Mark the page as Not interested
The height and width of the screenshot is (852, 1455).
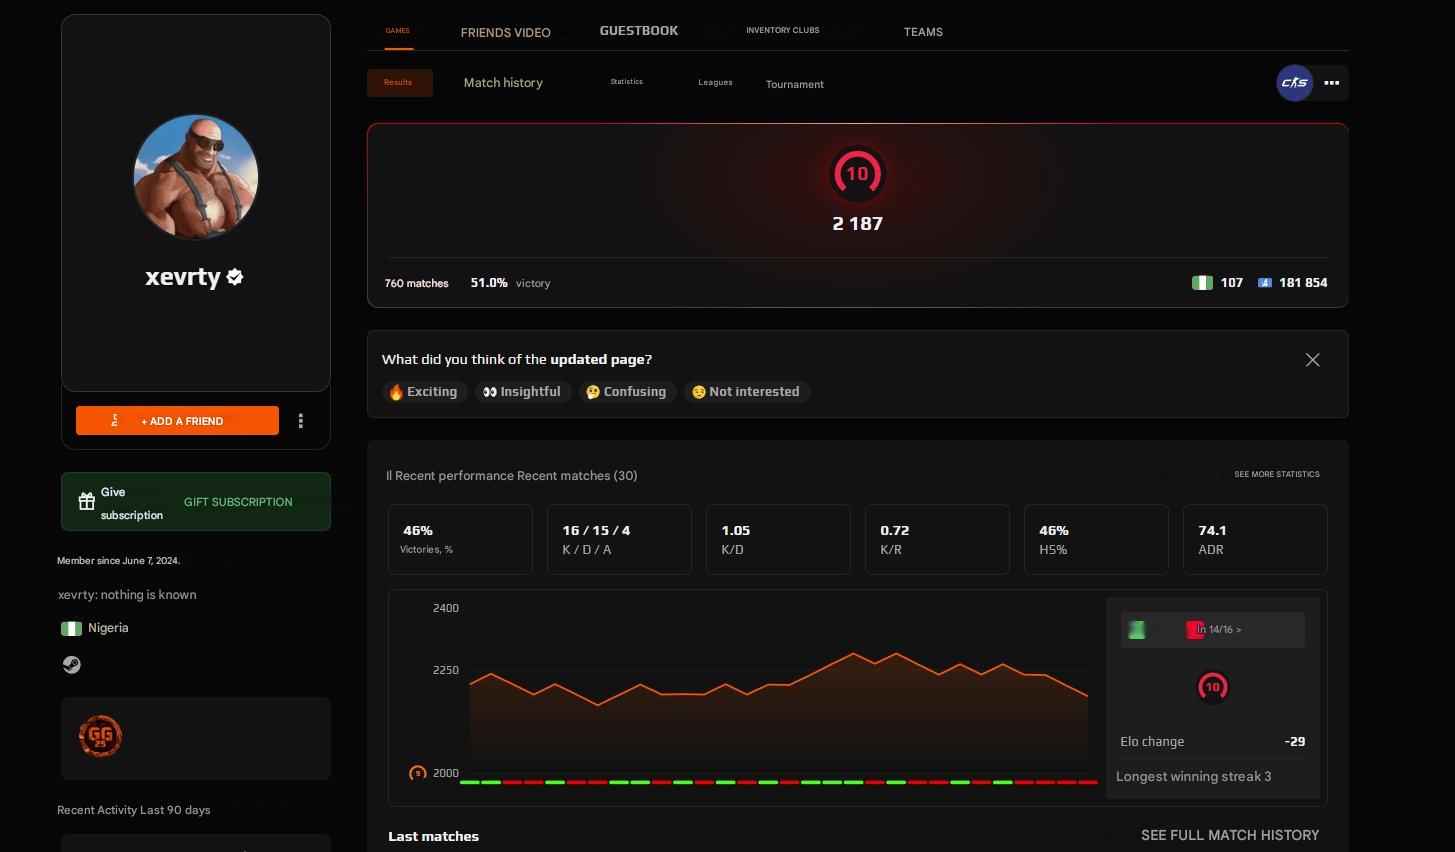[746, 391]
